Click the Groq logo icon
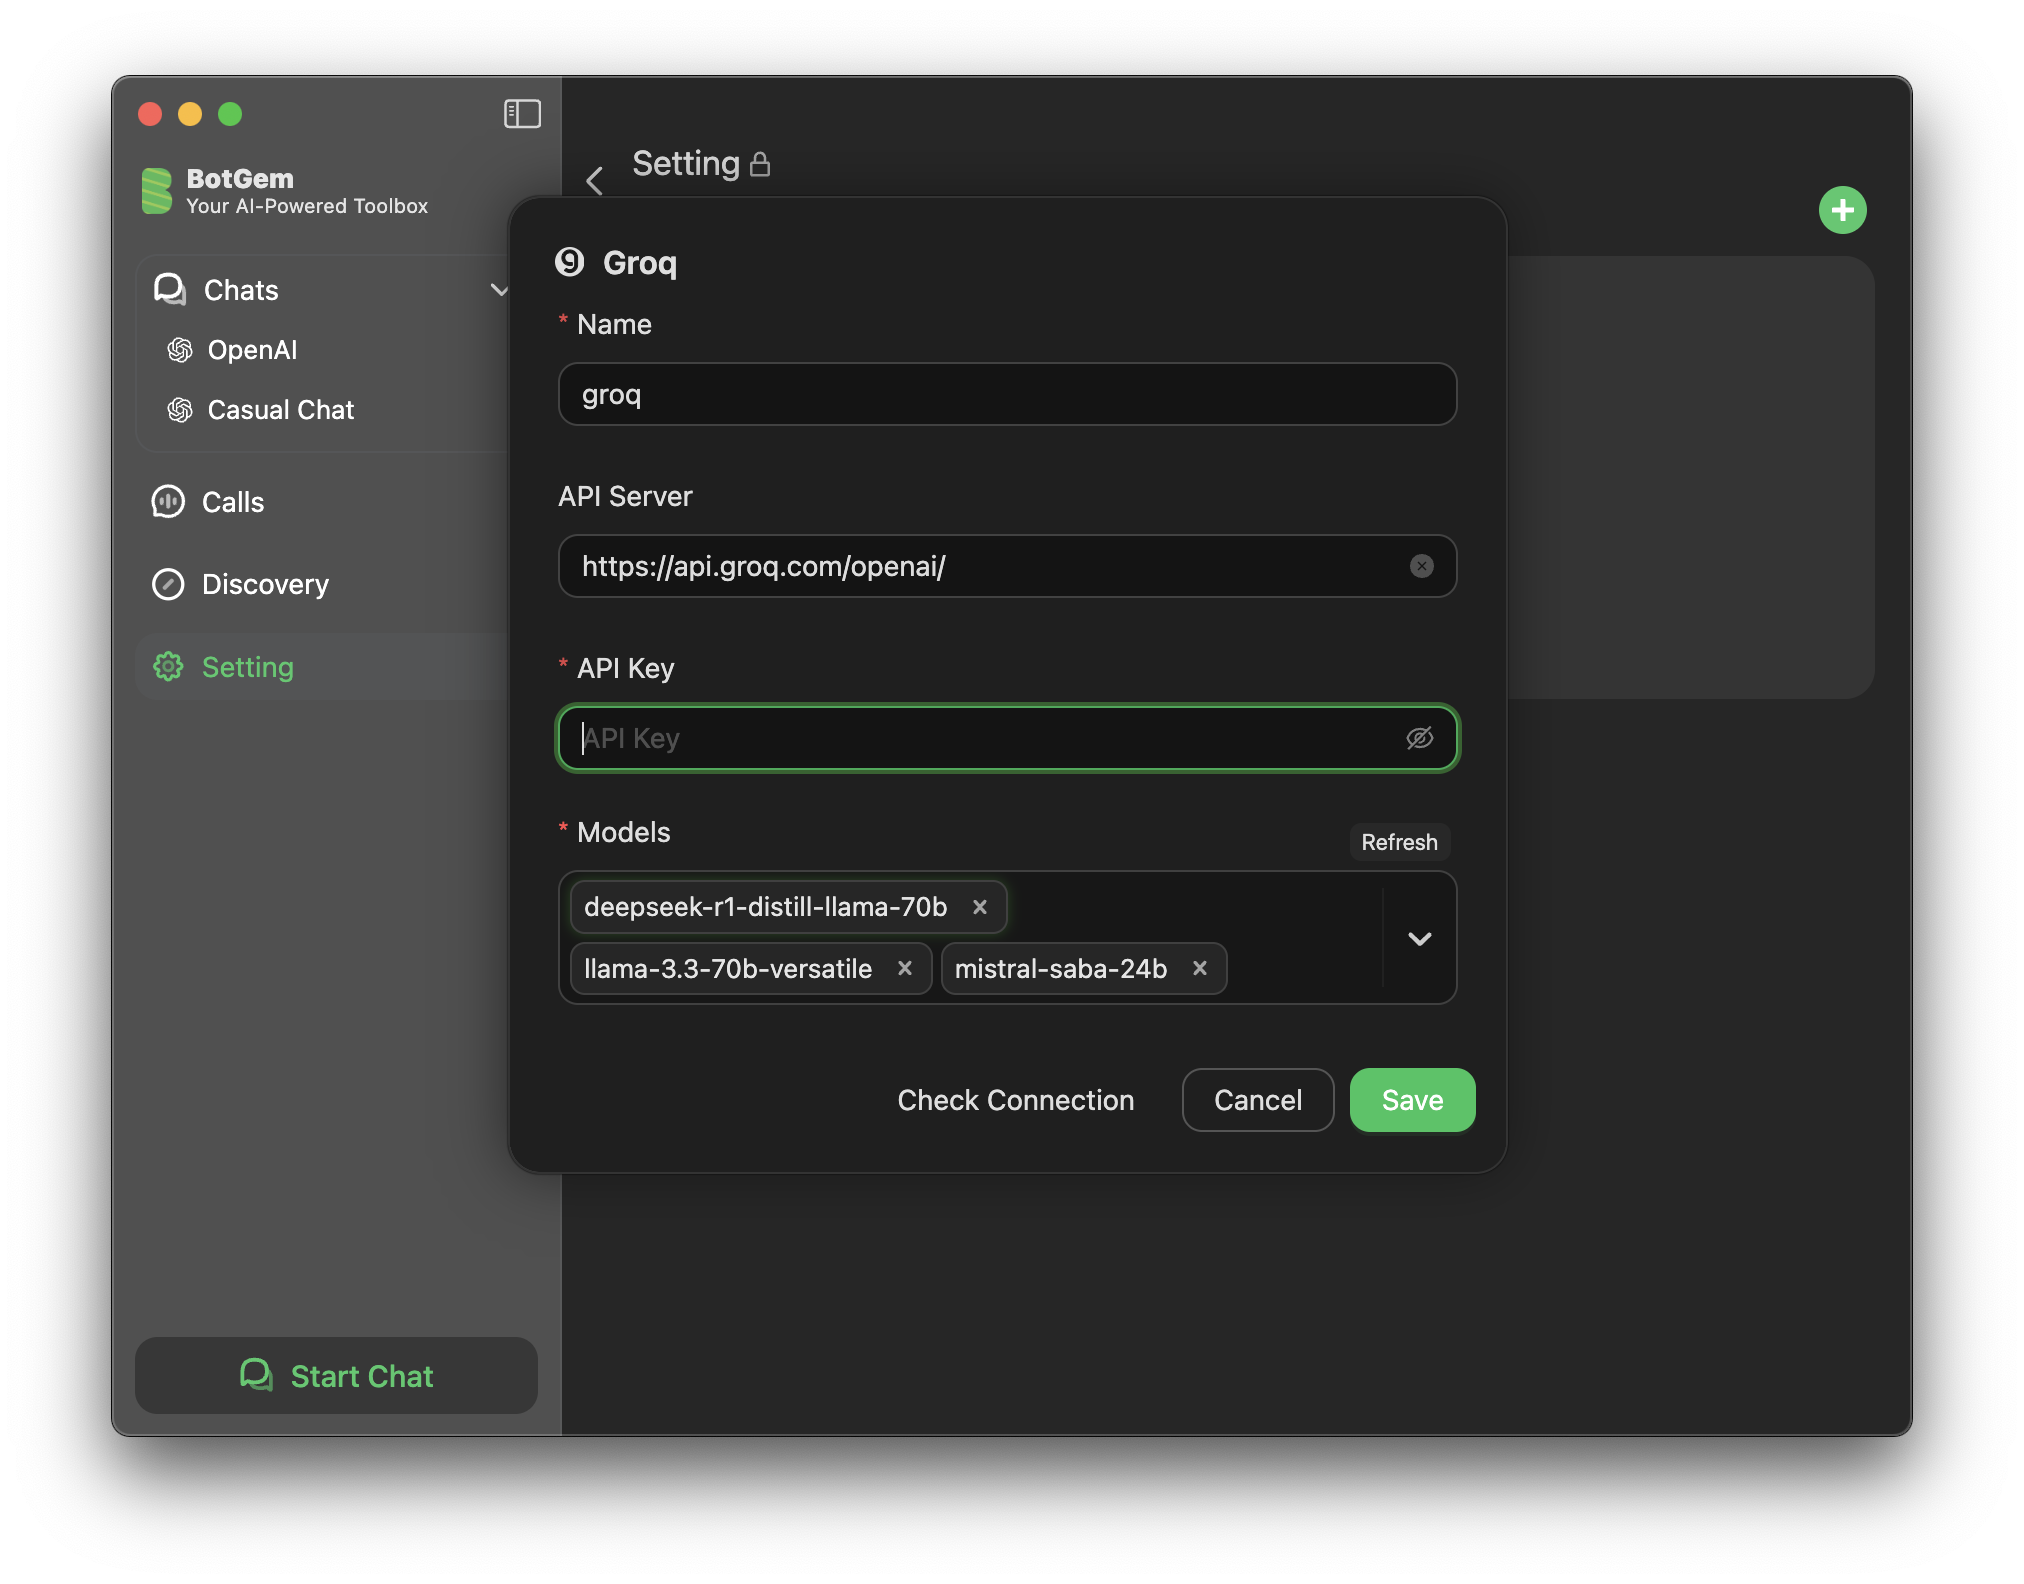Screen dimensions: 2024x1584 [x=570, y=262]
